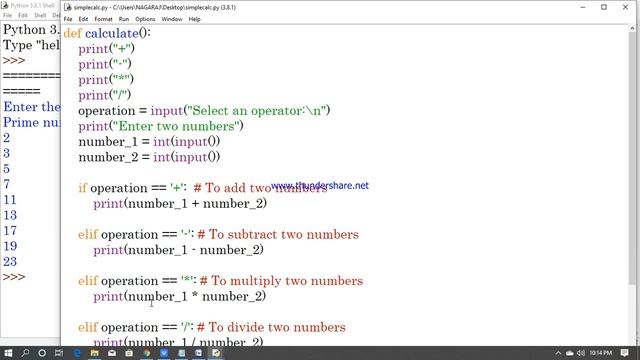Click on 'def calculate():' line
The width and height of the screenshot is (640, 360).
tap(107, 33)
